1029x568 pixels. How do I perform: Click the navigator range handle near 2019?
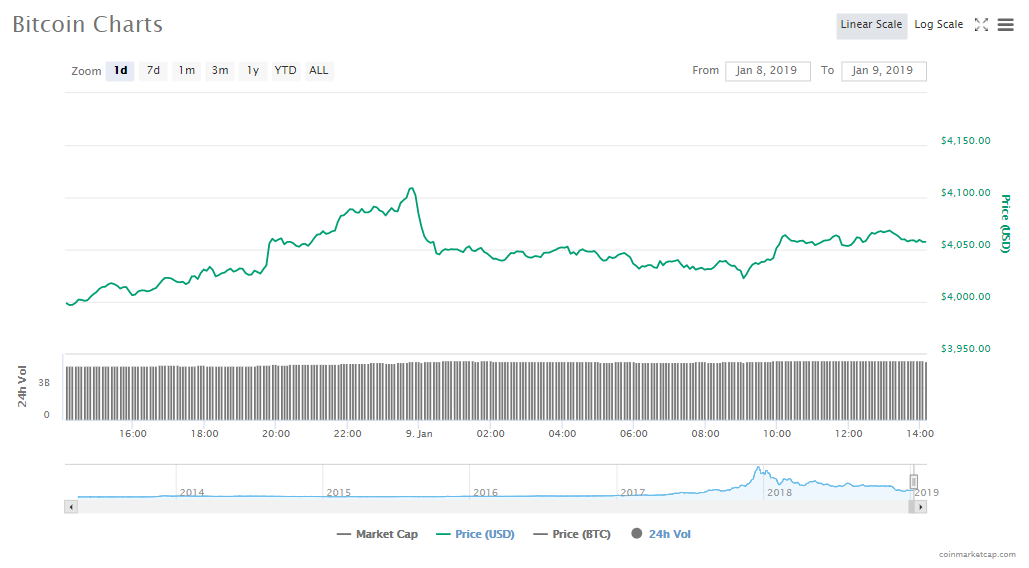913,482
